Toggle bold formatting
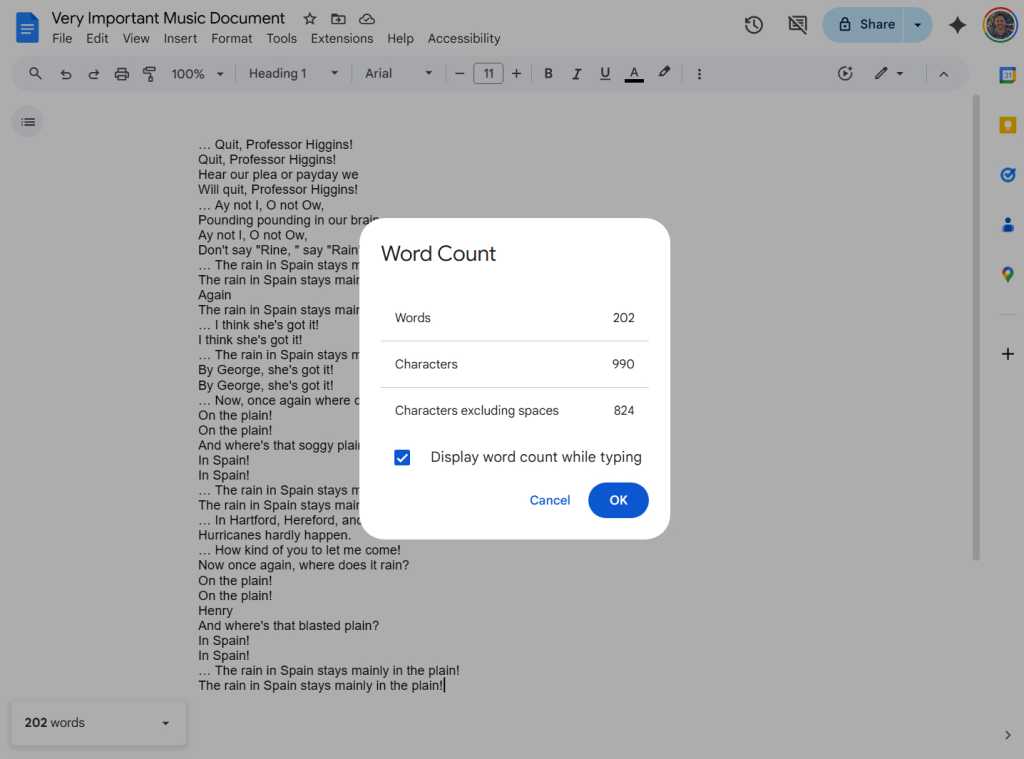This screenshot has height=759, width=1024. coord(548,74)
